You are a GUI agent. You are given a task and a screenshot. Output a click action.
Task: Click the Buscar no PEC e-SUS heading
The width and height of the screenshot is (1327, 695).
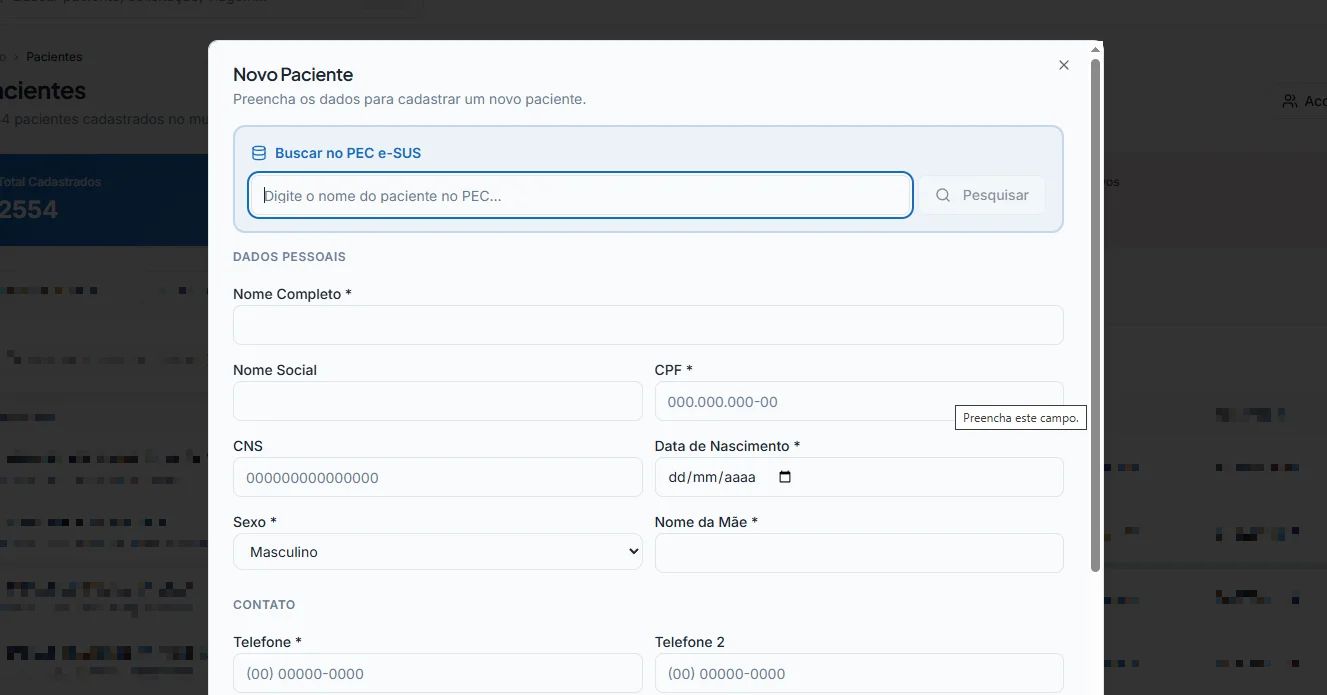348,153
